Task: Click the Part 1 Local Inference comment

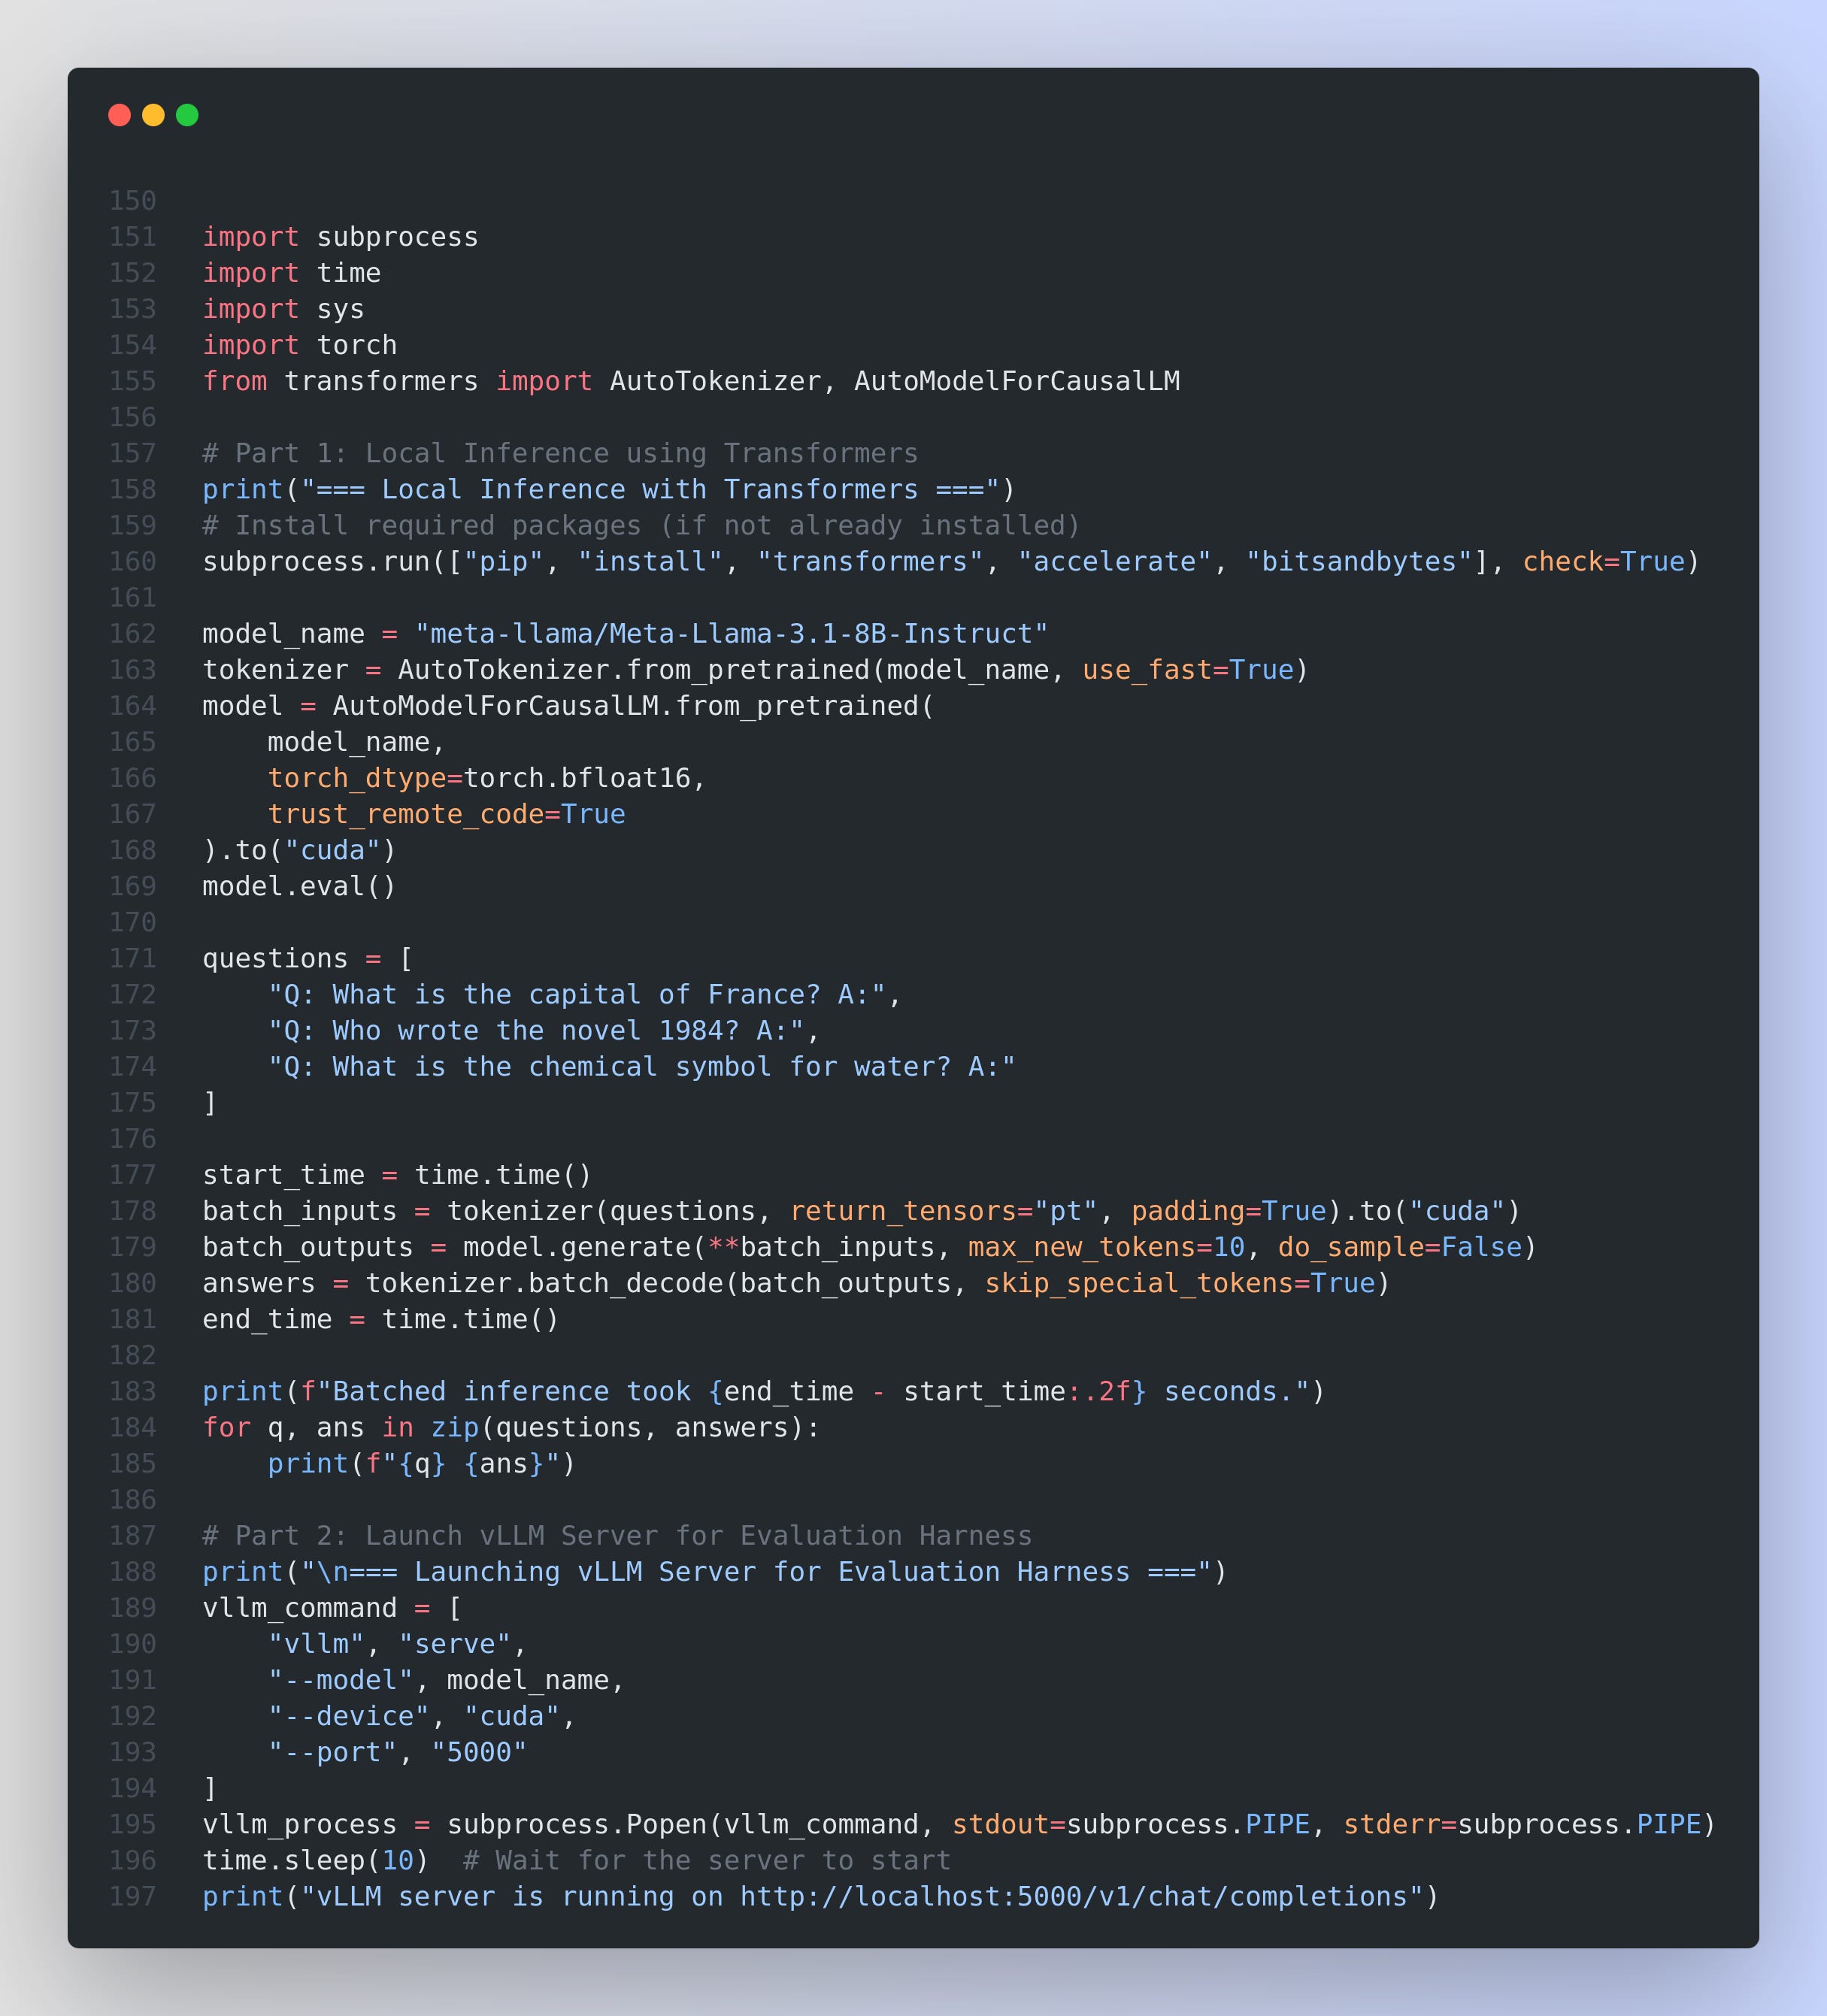Action: (x=560, y=453)
